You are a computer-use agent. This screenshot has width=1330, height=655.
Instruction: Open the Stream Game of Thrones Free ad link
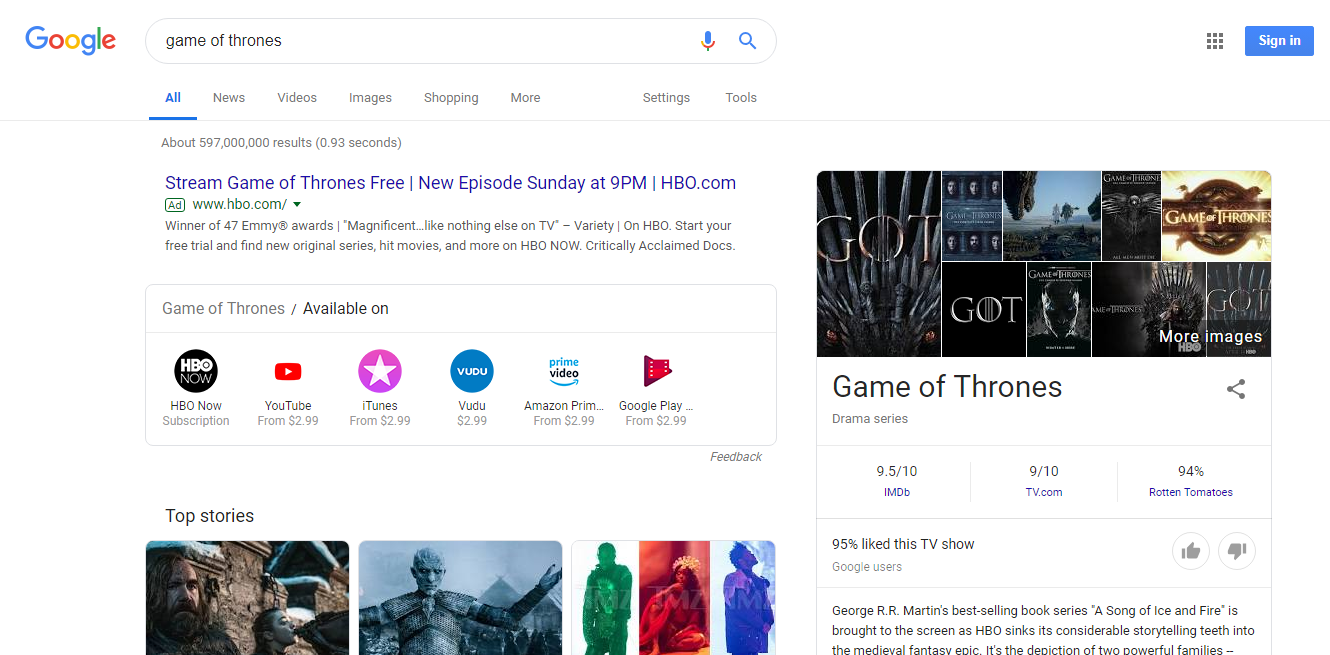(450, 183)
